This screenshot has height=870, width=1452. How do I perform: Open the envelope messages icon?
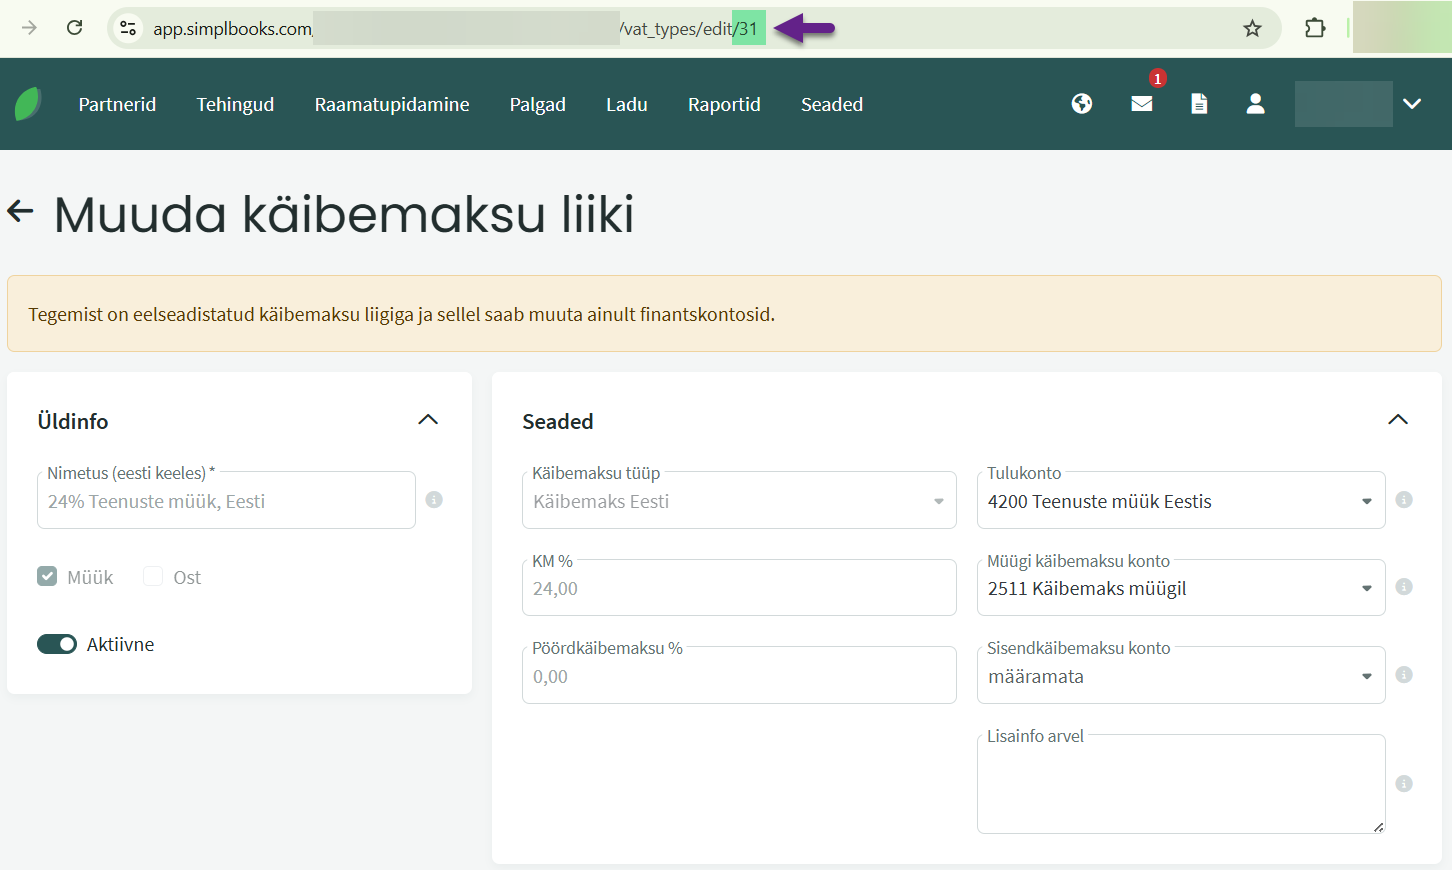(x=1141, y=104)
